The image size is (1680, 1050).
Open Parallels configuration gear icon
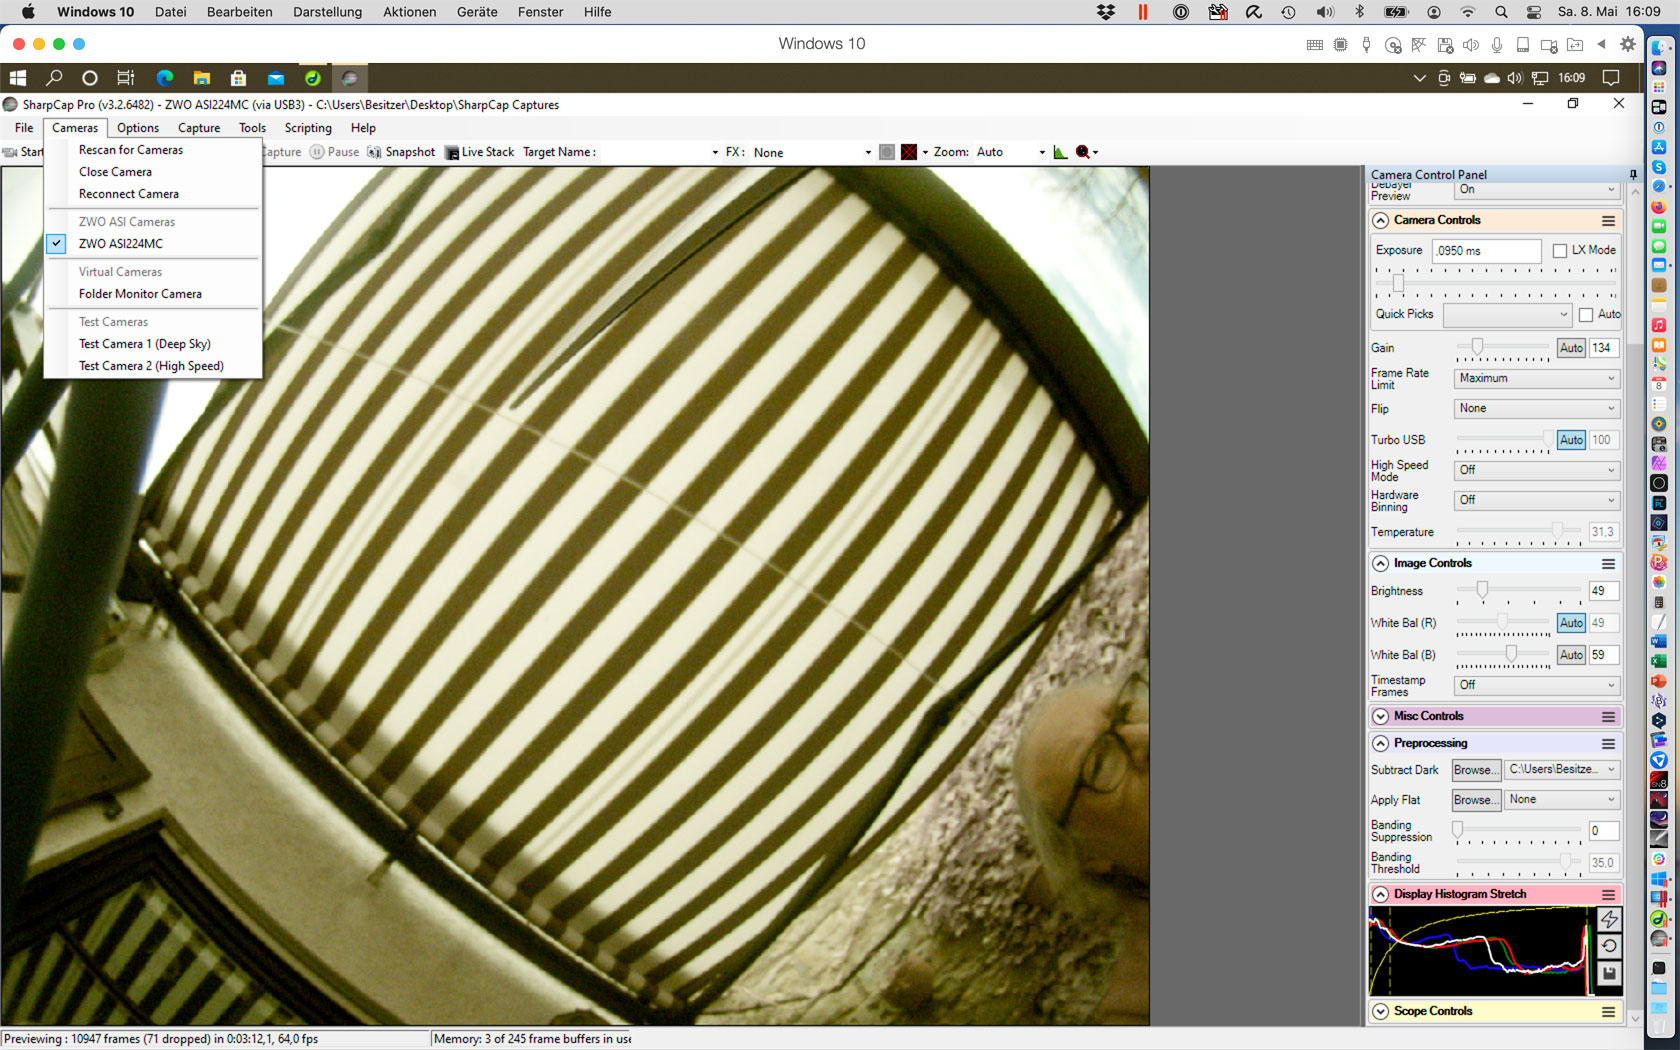(1628, 44)
